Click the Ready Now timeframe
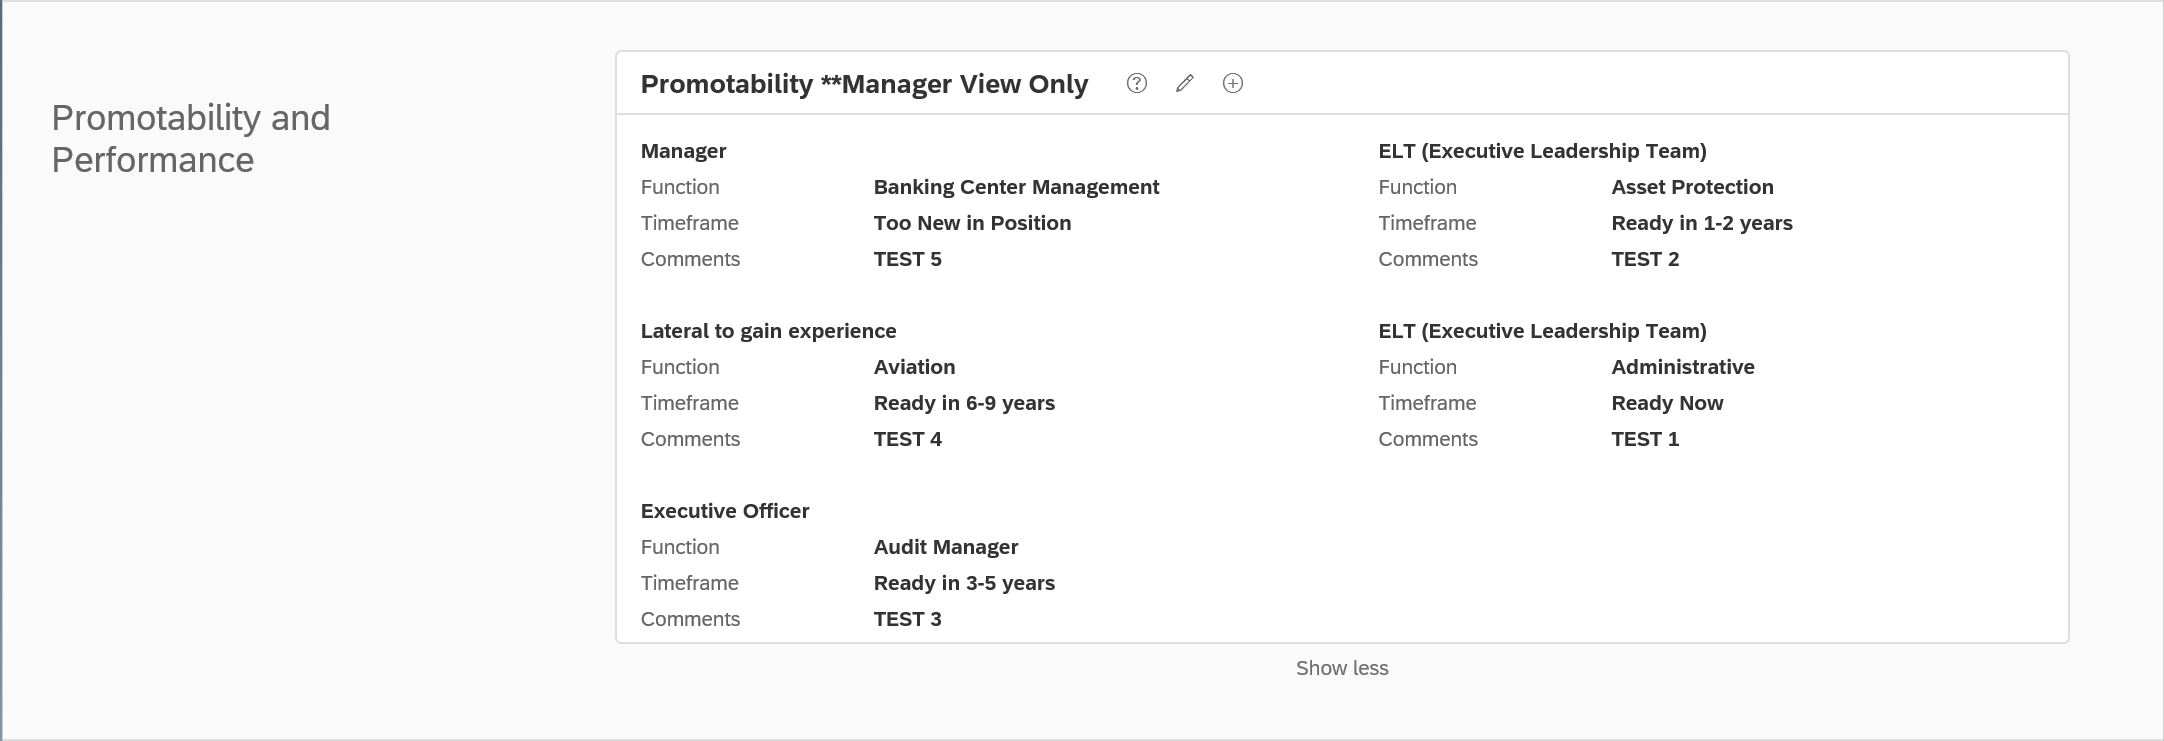This screenshot has width=2164, height=741. (x=1667, y=403)
